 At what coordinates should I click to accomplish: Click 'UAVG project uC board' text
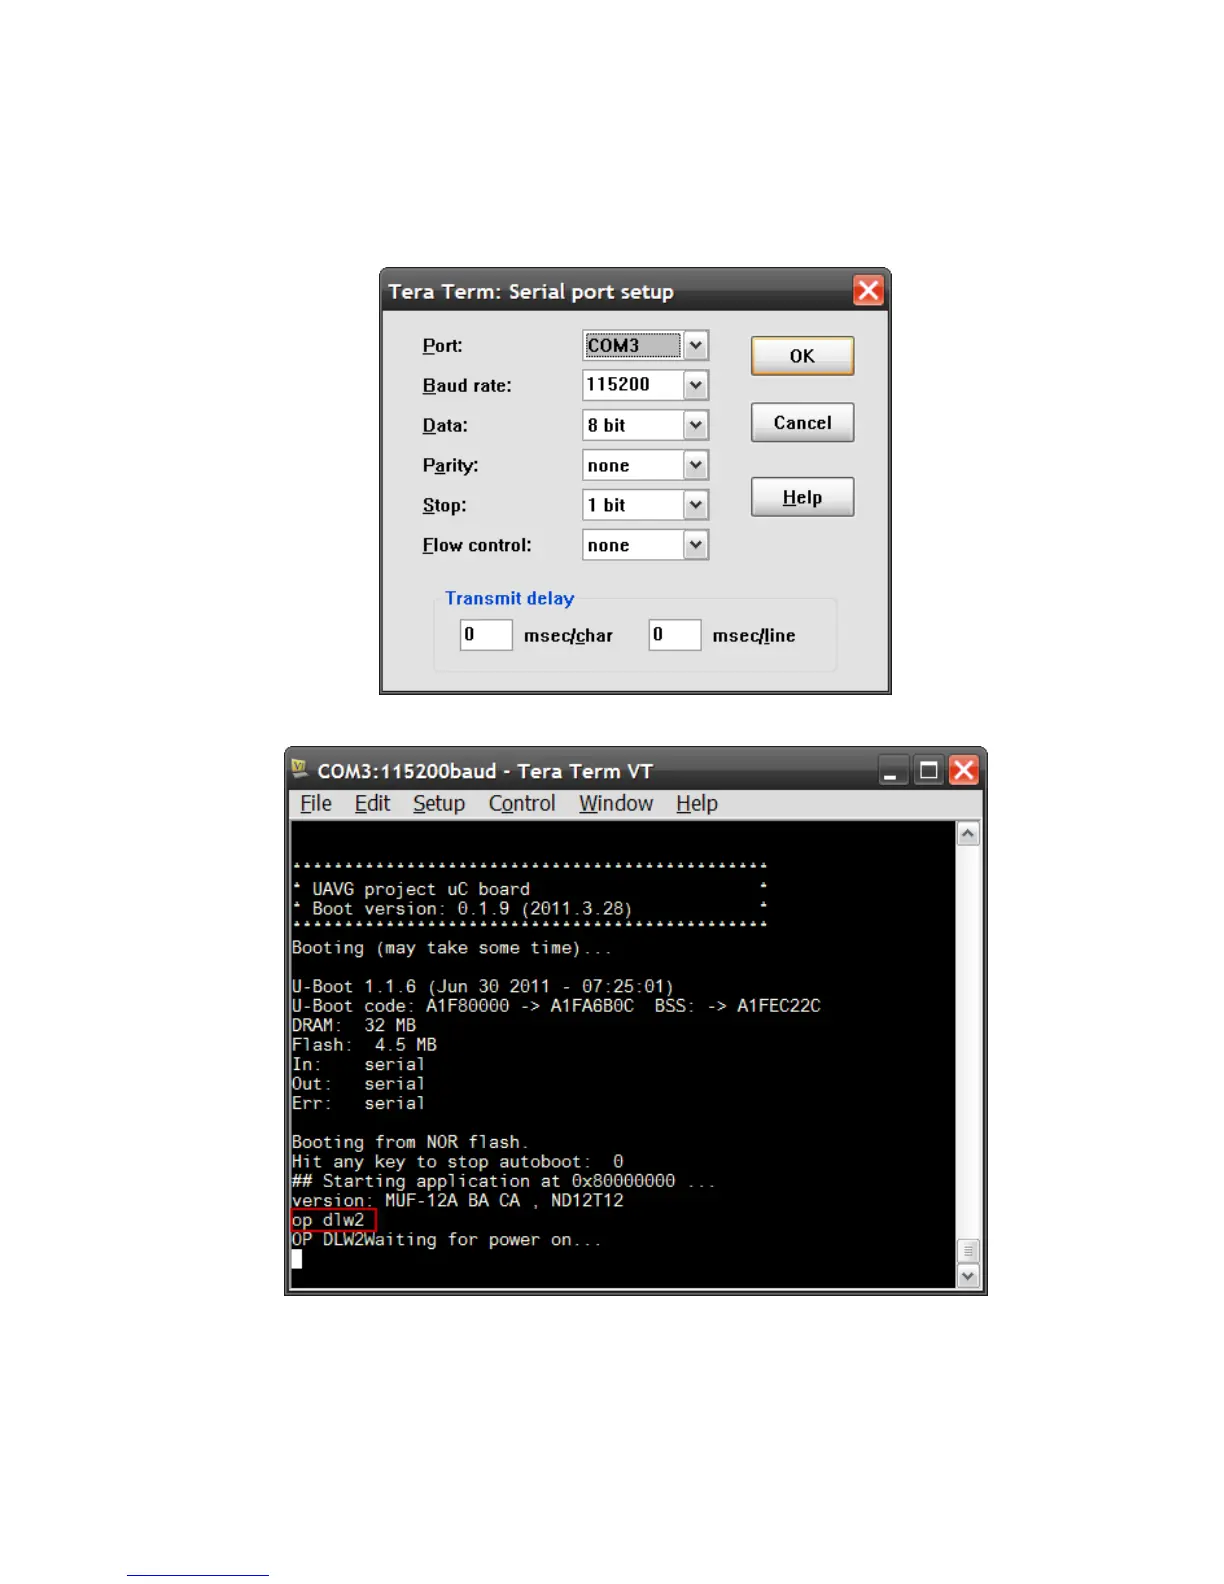point(421,889)
